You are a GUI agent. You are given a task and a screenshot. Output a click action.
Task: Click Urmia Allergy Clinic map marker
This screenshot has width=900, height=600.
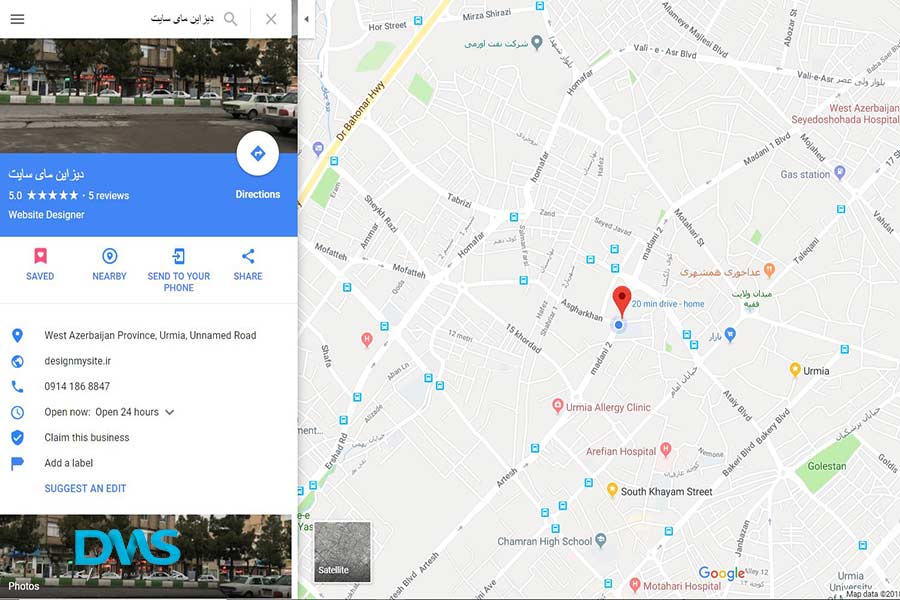(x=557, y=406)
